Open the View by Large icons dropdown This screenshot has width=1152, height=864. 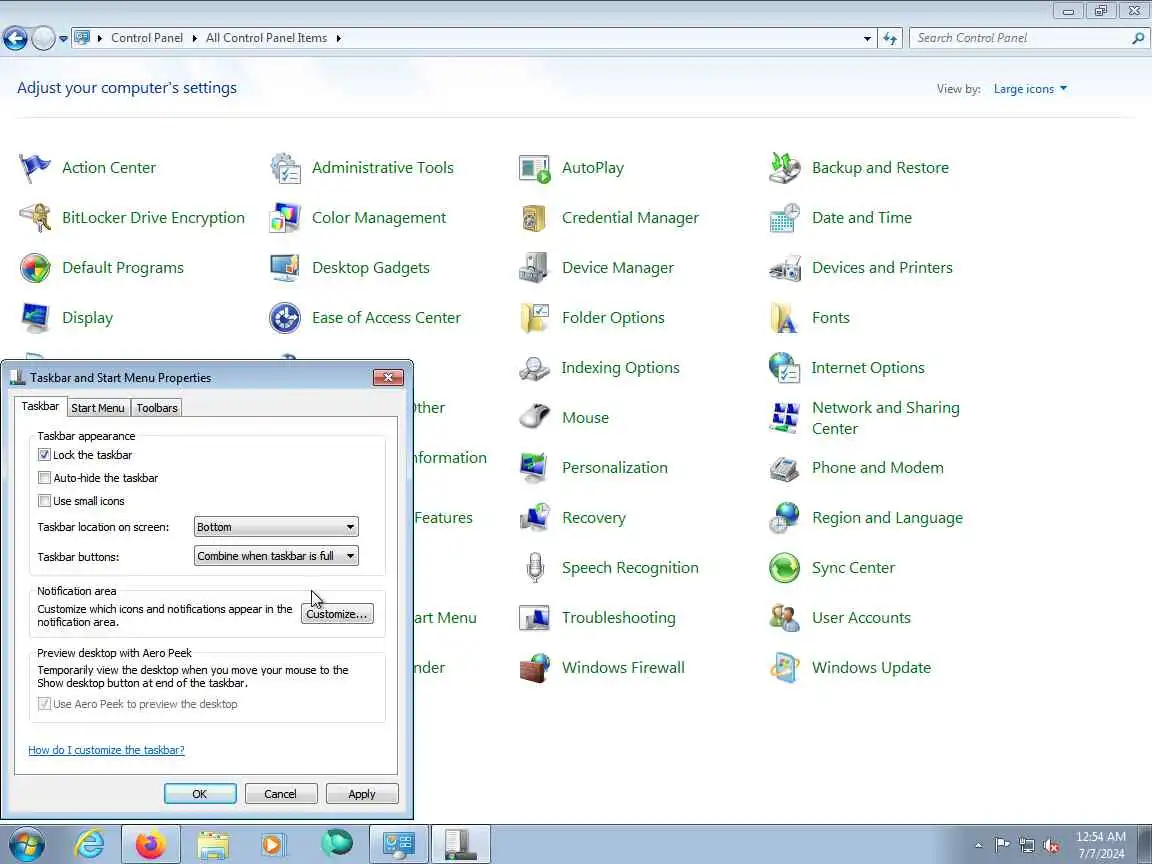pyautogui.click(x=1030, y=89)
